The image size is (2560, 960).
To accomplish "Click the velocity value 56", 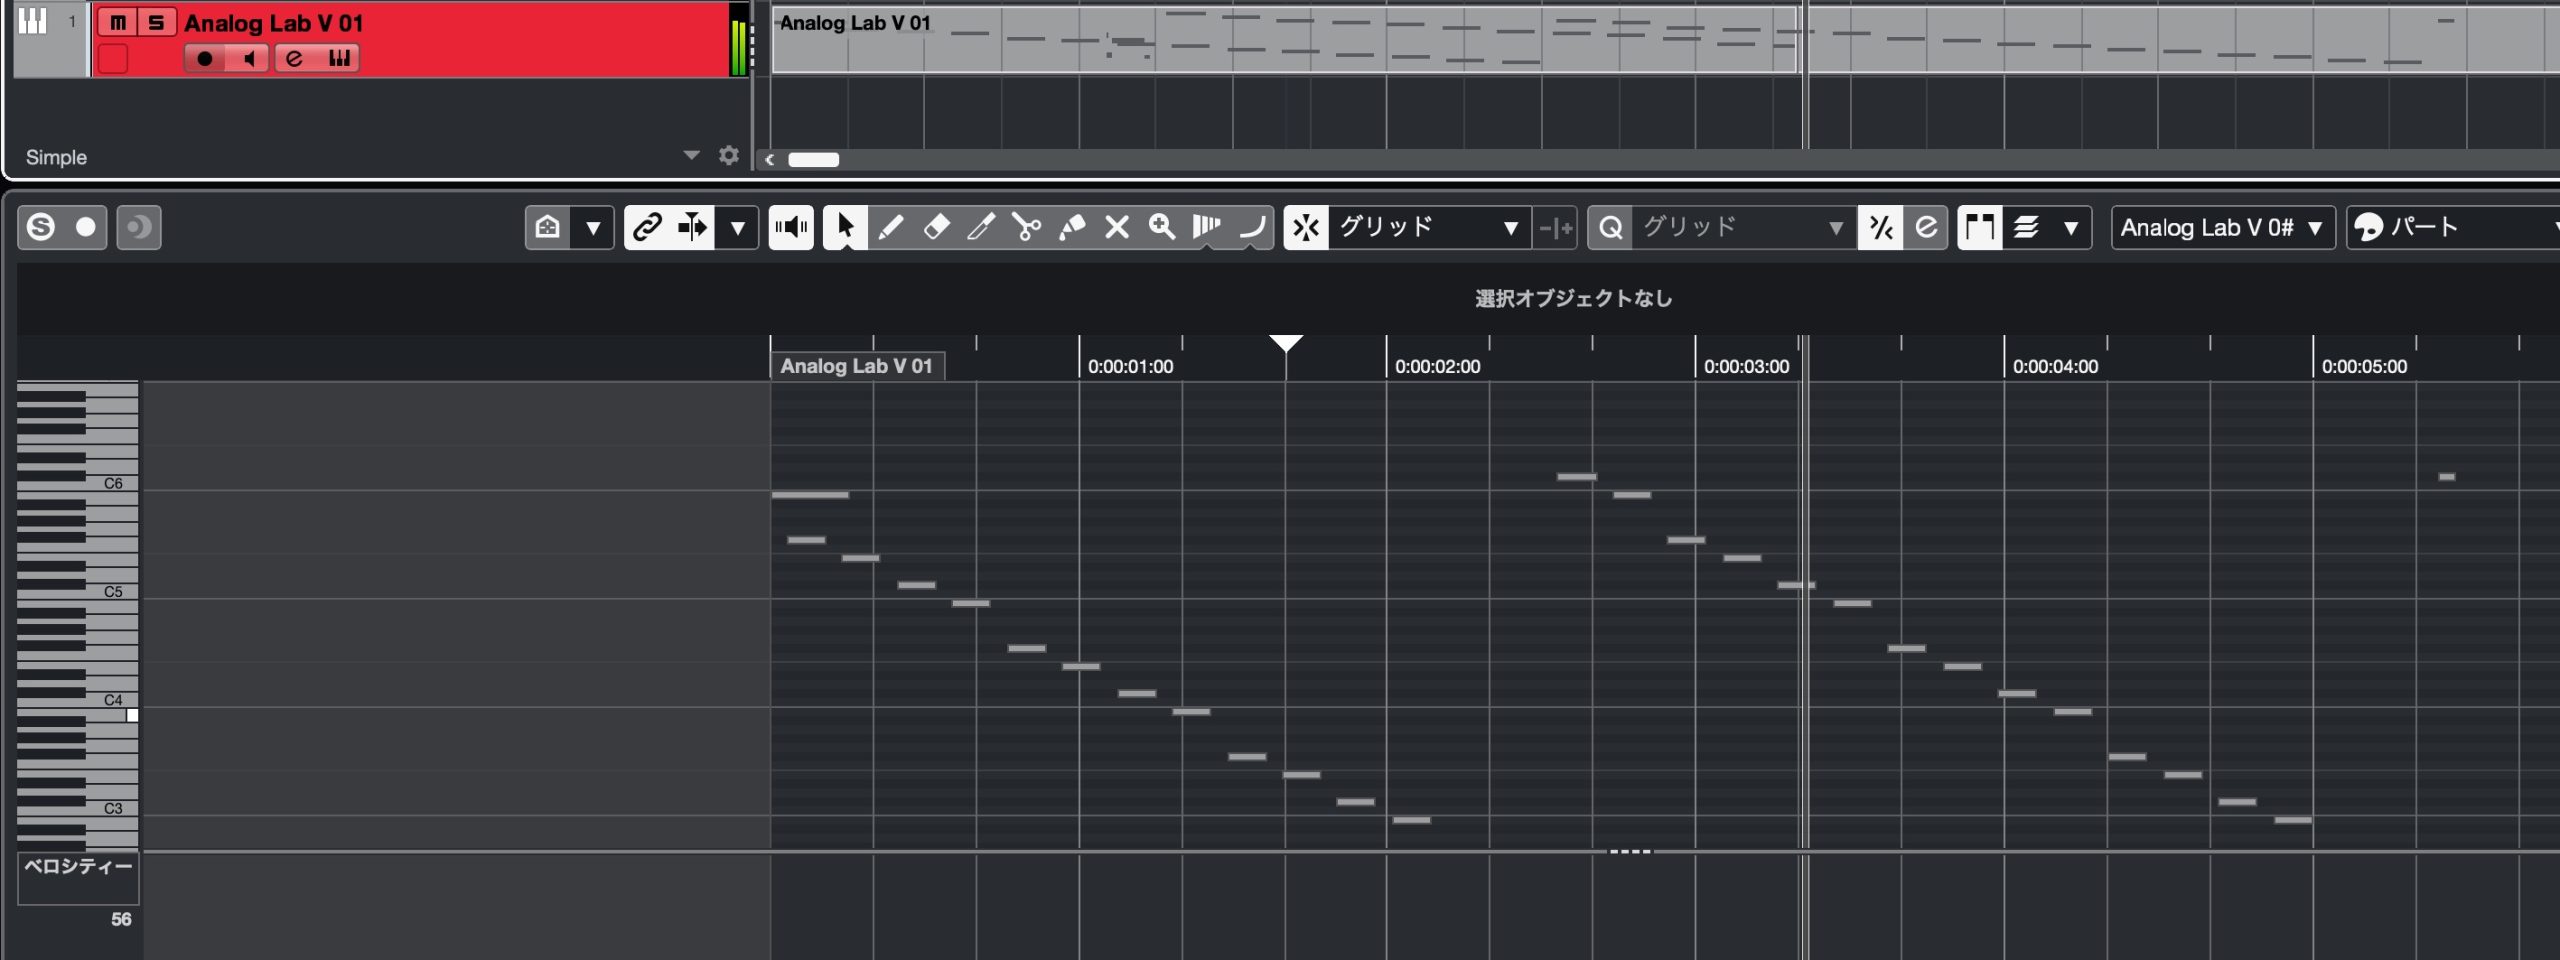I will click(121, 919).
